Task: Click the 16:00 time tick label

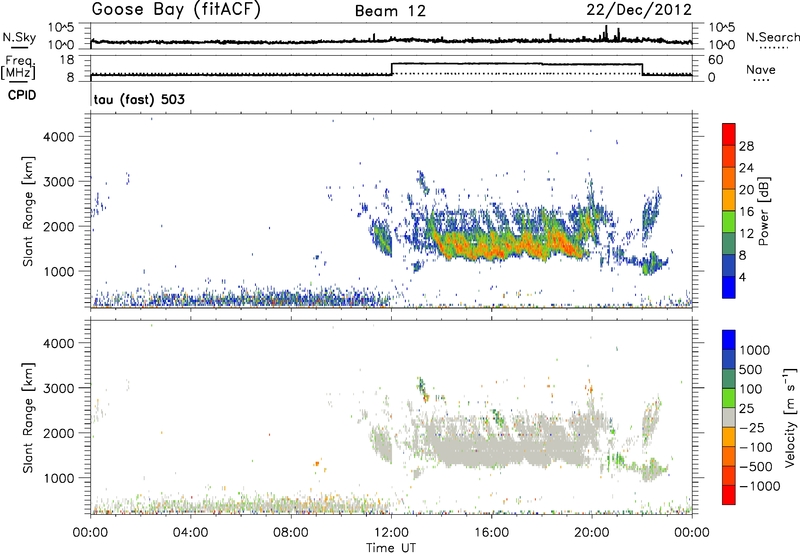Action: point(491,533)
